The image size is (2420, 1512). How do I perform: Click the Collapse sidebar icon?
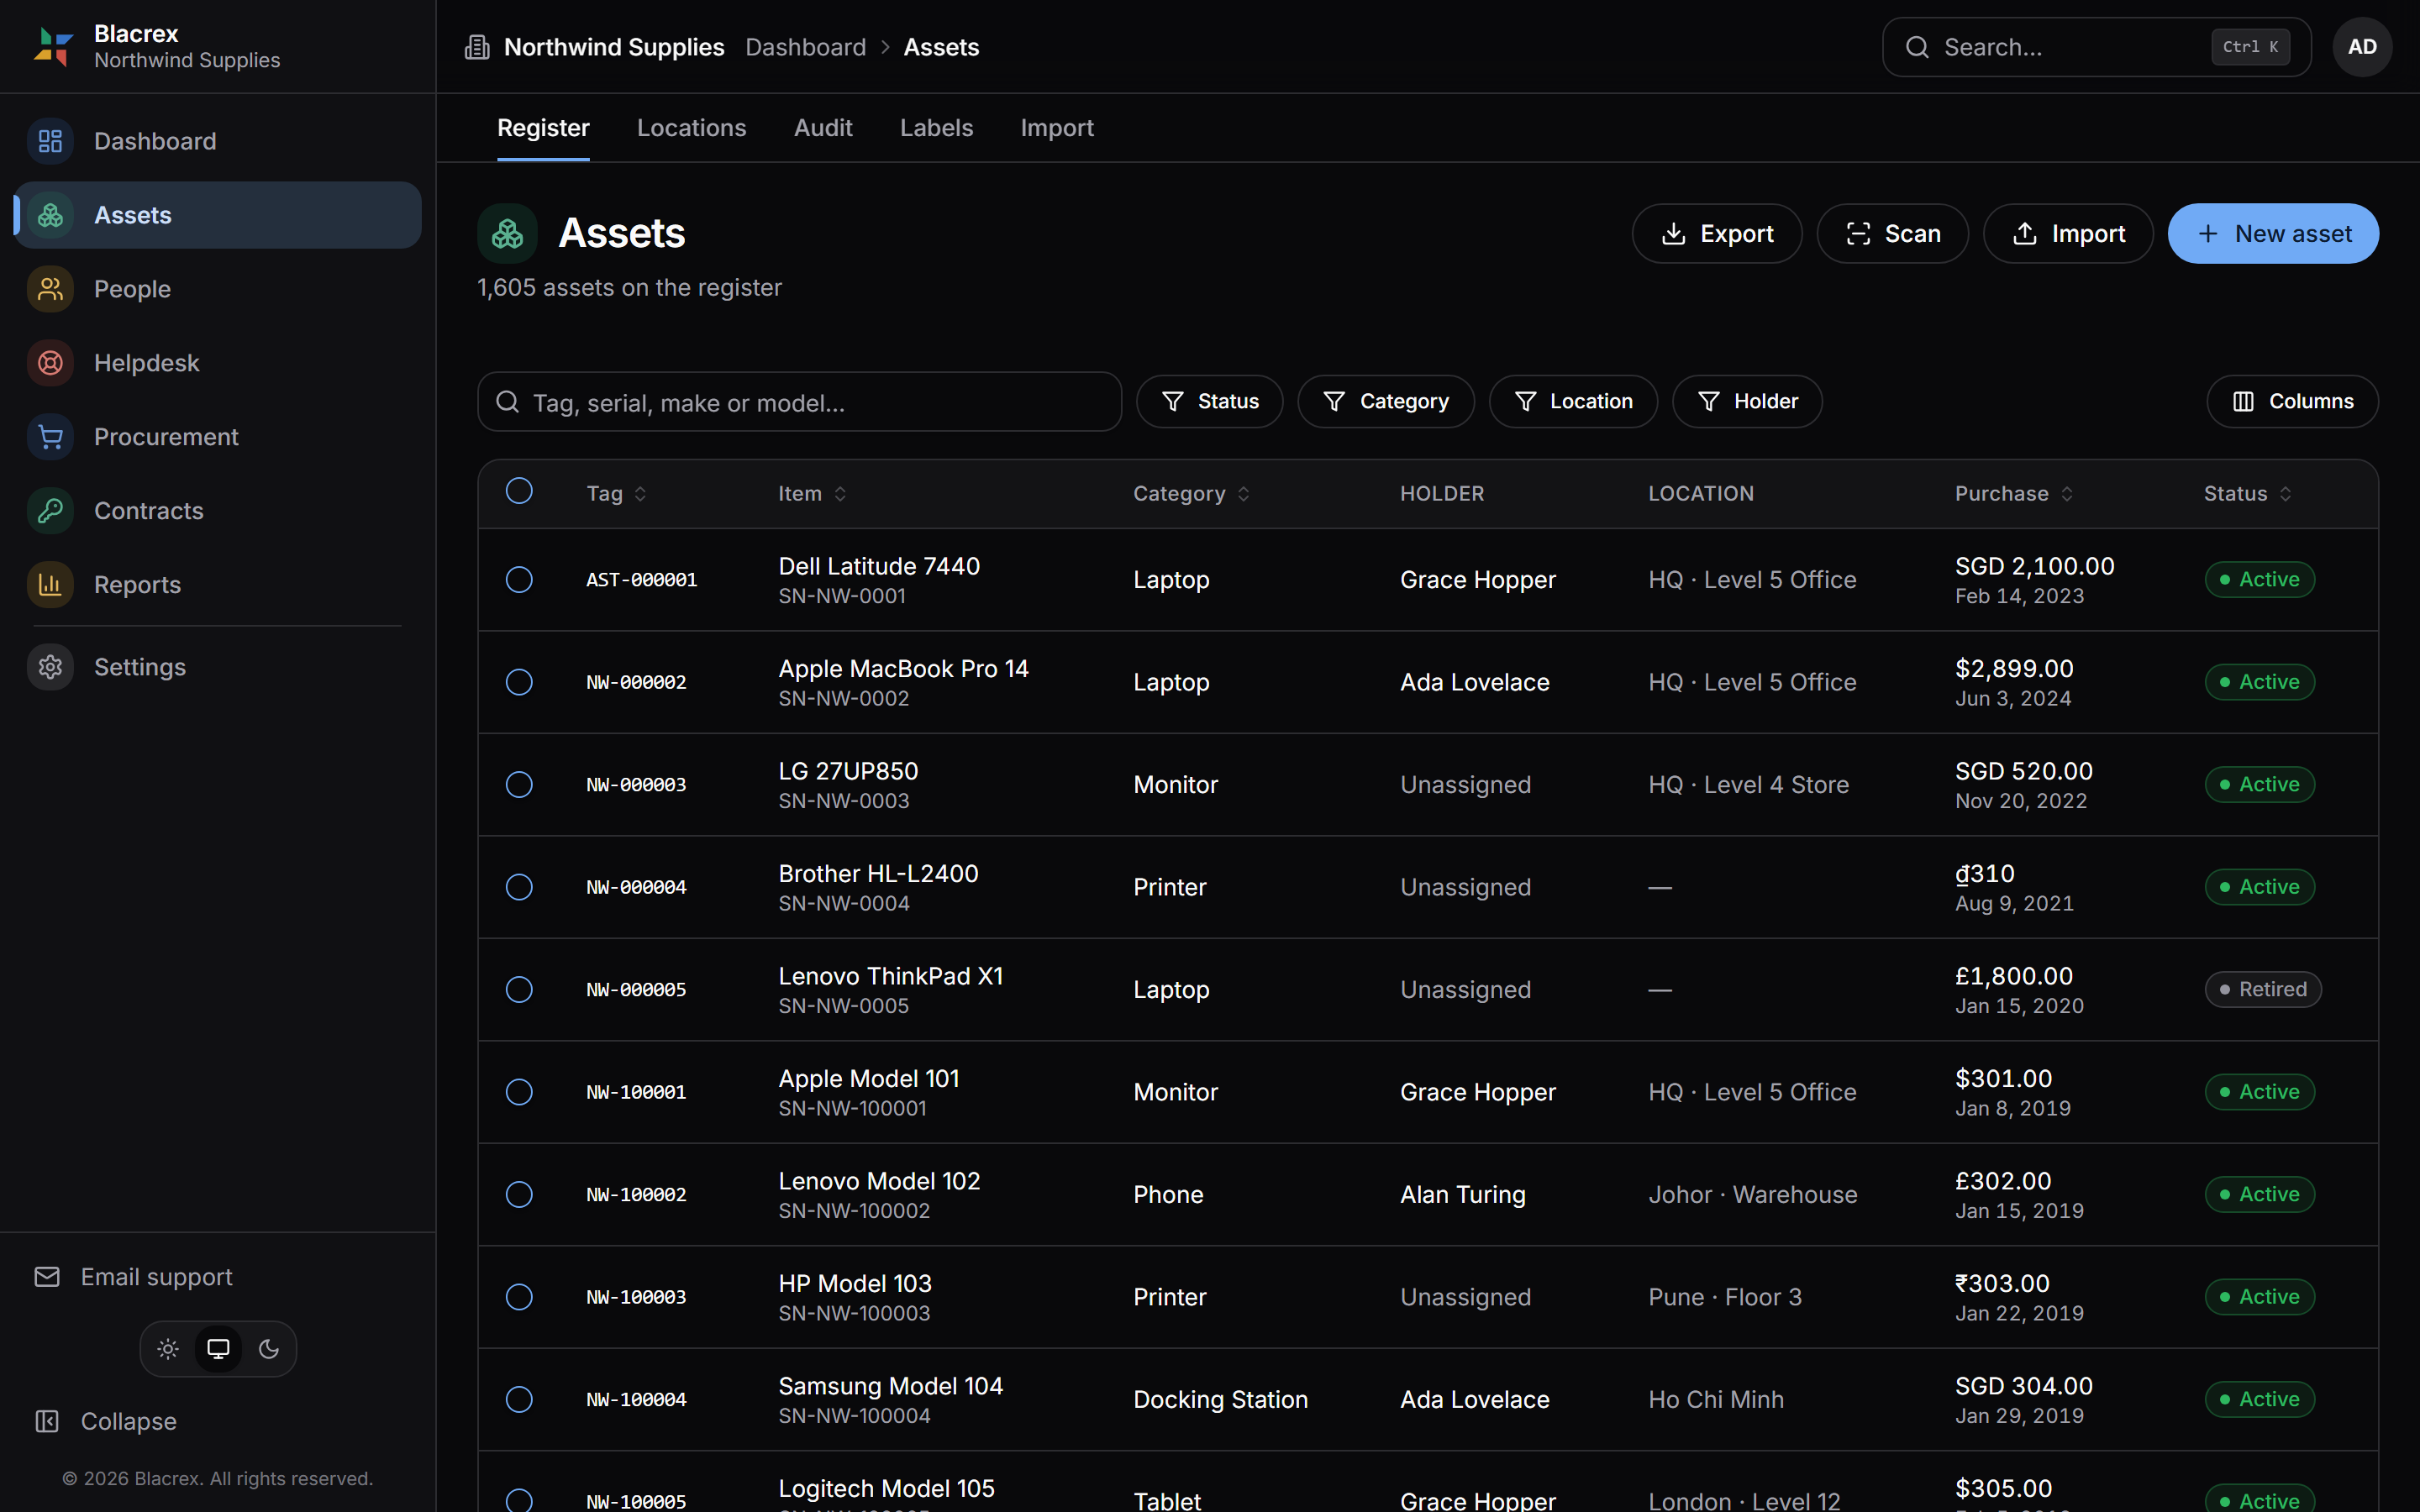tap(47, 1421)
